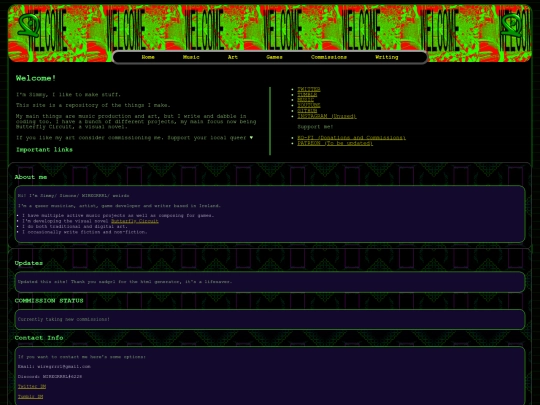Screen dimensions: 540x405
Task: Switch to the Writing page
Action: 387,57
